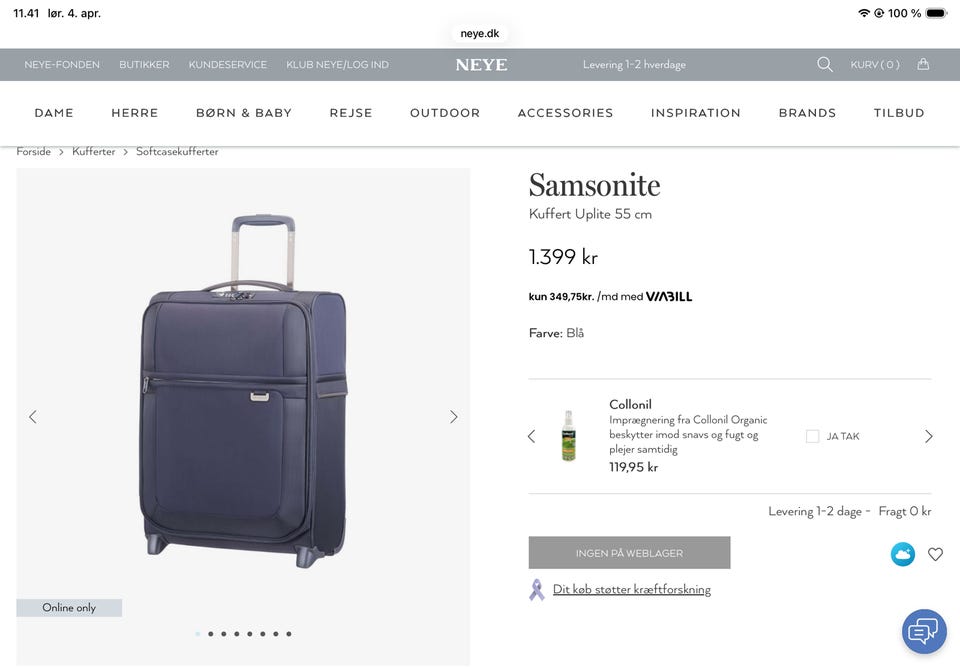Add product to wishlist heart icon
Image resolution: width=960 pixels, height=667 pixels.
pos(935,554)
